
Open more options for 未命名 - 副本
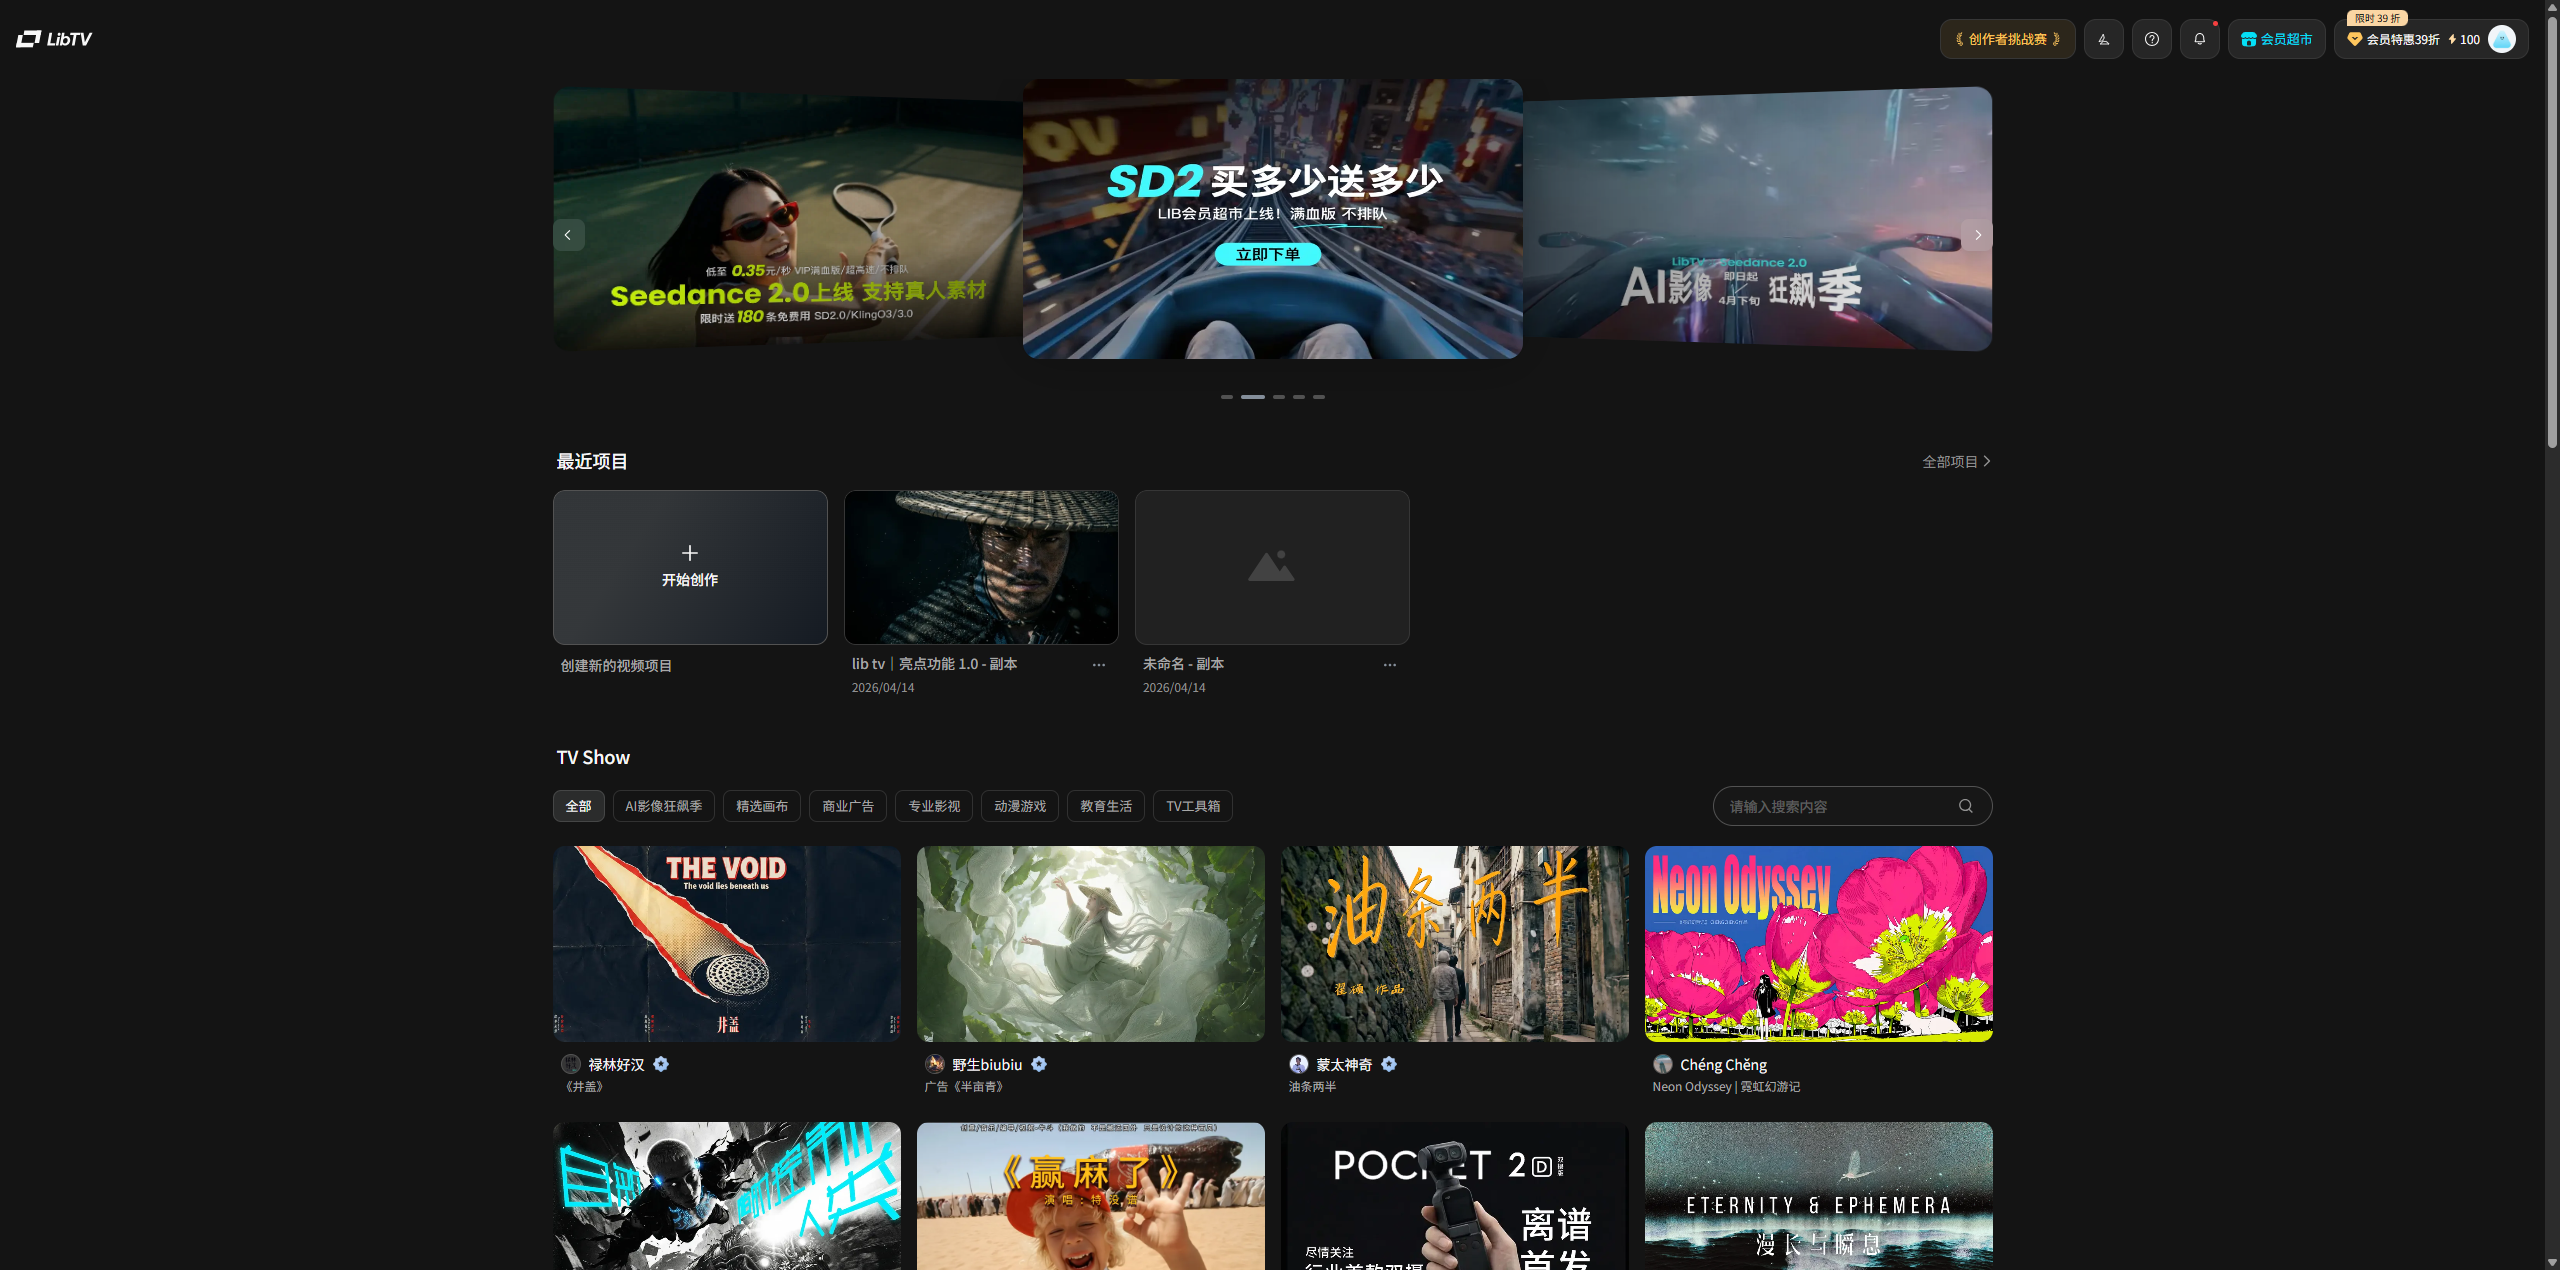click(1390, 665)
